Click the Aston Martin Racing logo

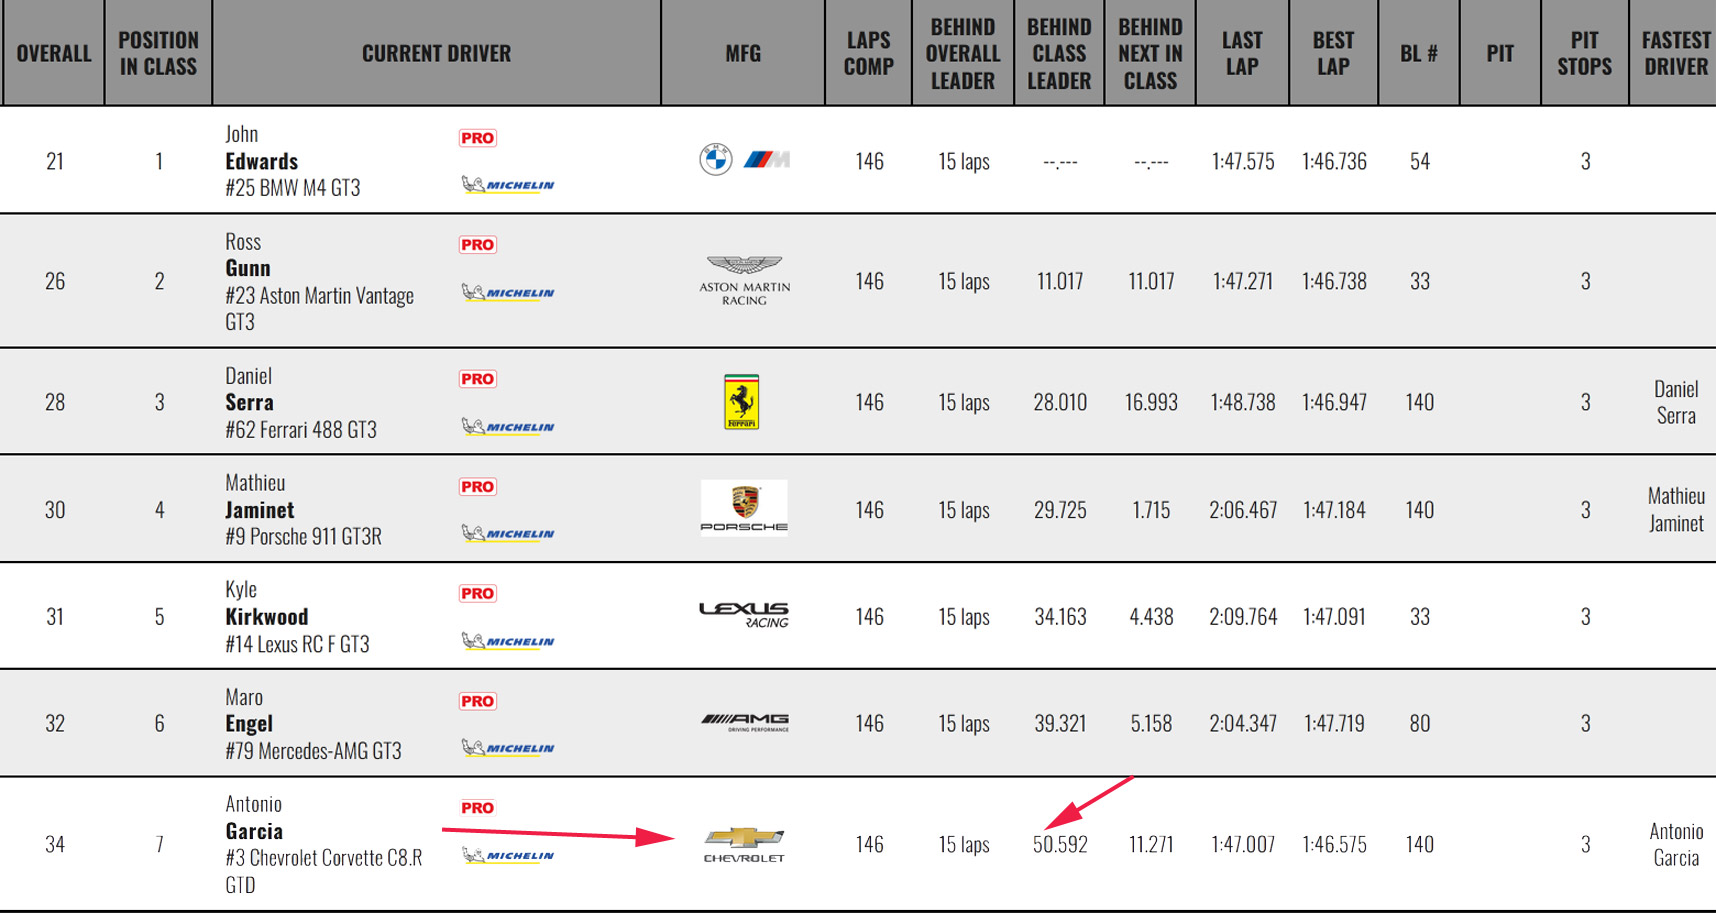[744, 280]
